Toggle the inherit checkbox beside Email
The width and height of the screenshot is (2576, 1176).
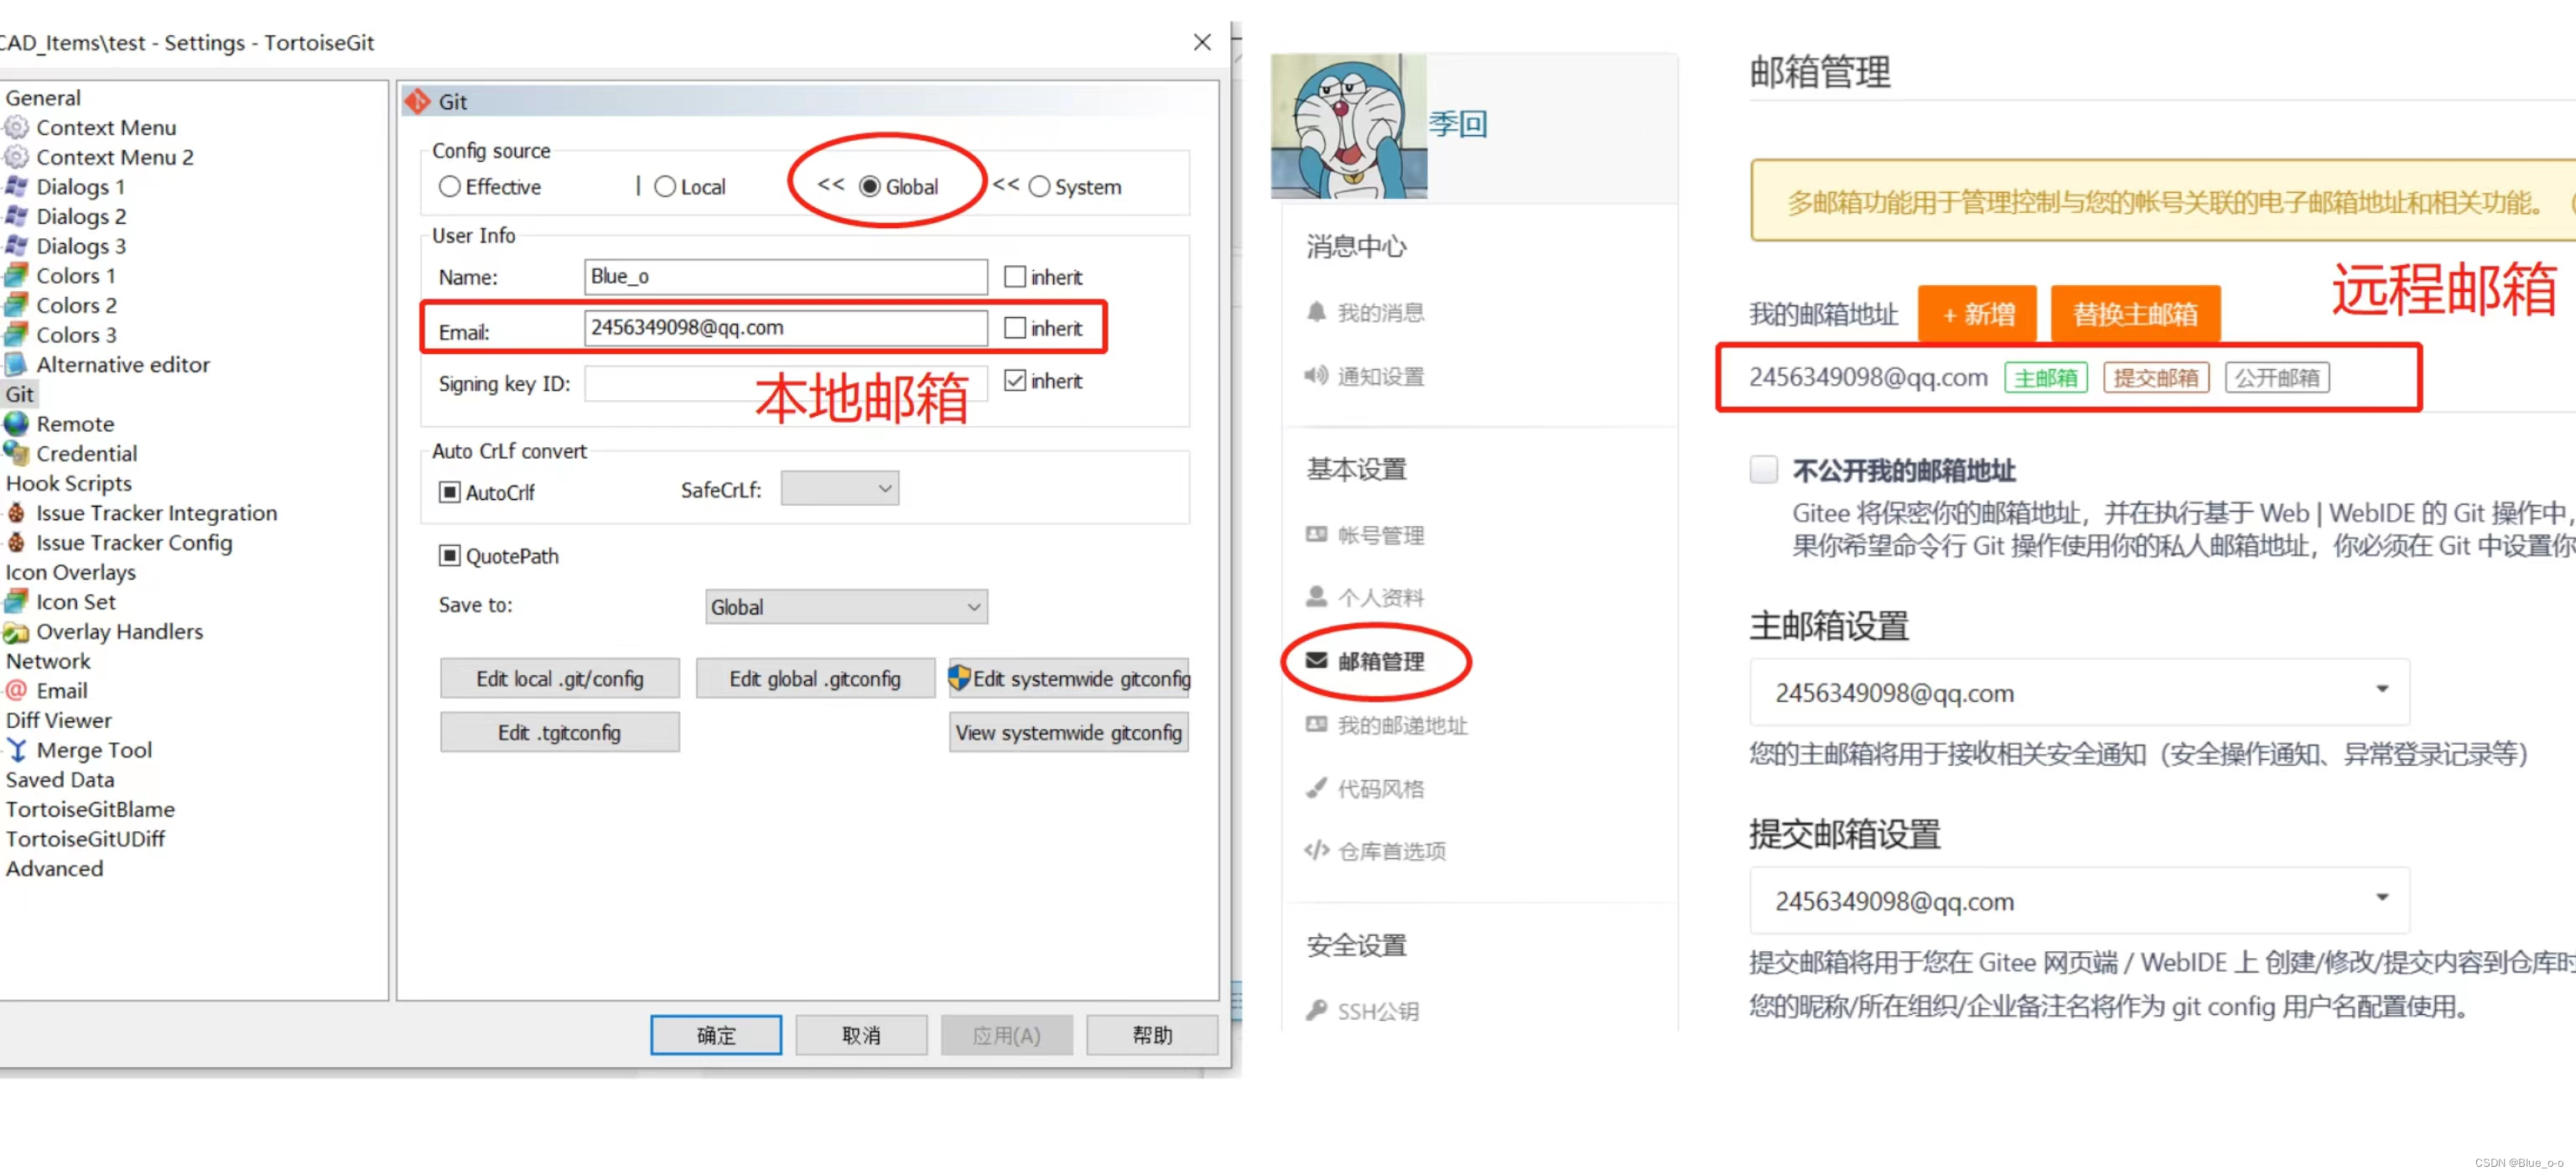pyautogui.click(x=1015, y=328)
